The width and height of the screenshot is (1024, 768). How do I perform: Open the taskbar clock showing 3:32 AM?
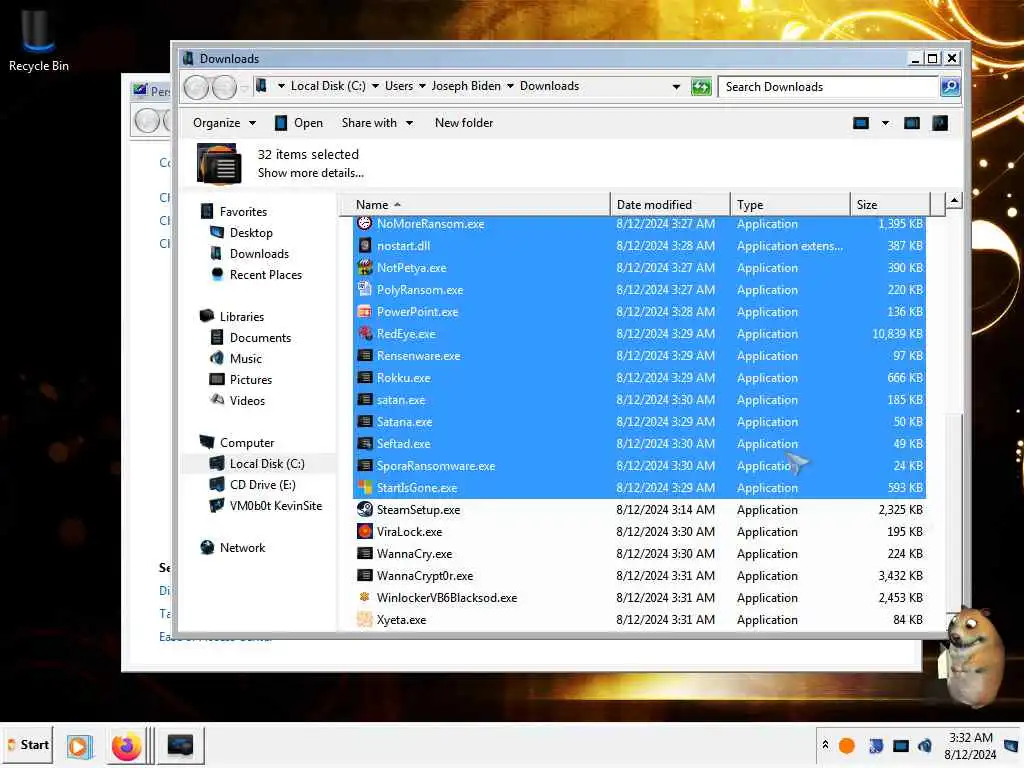point(970,746)
